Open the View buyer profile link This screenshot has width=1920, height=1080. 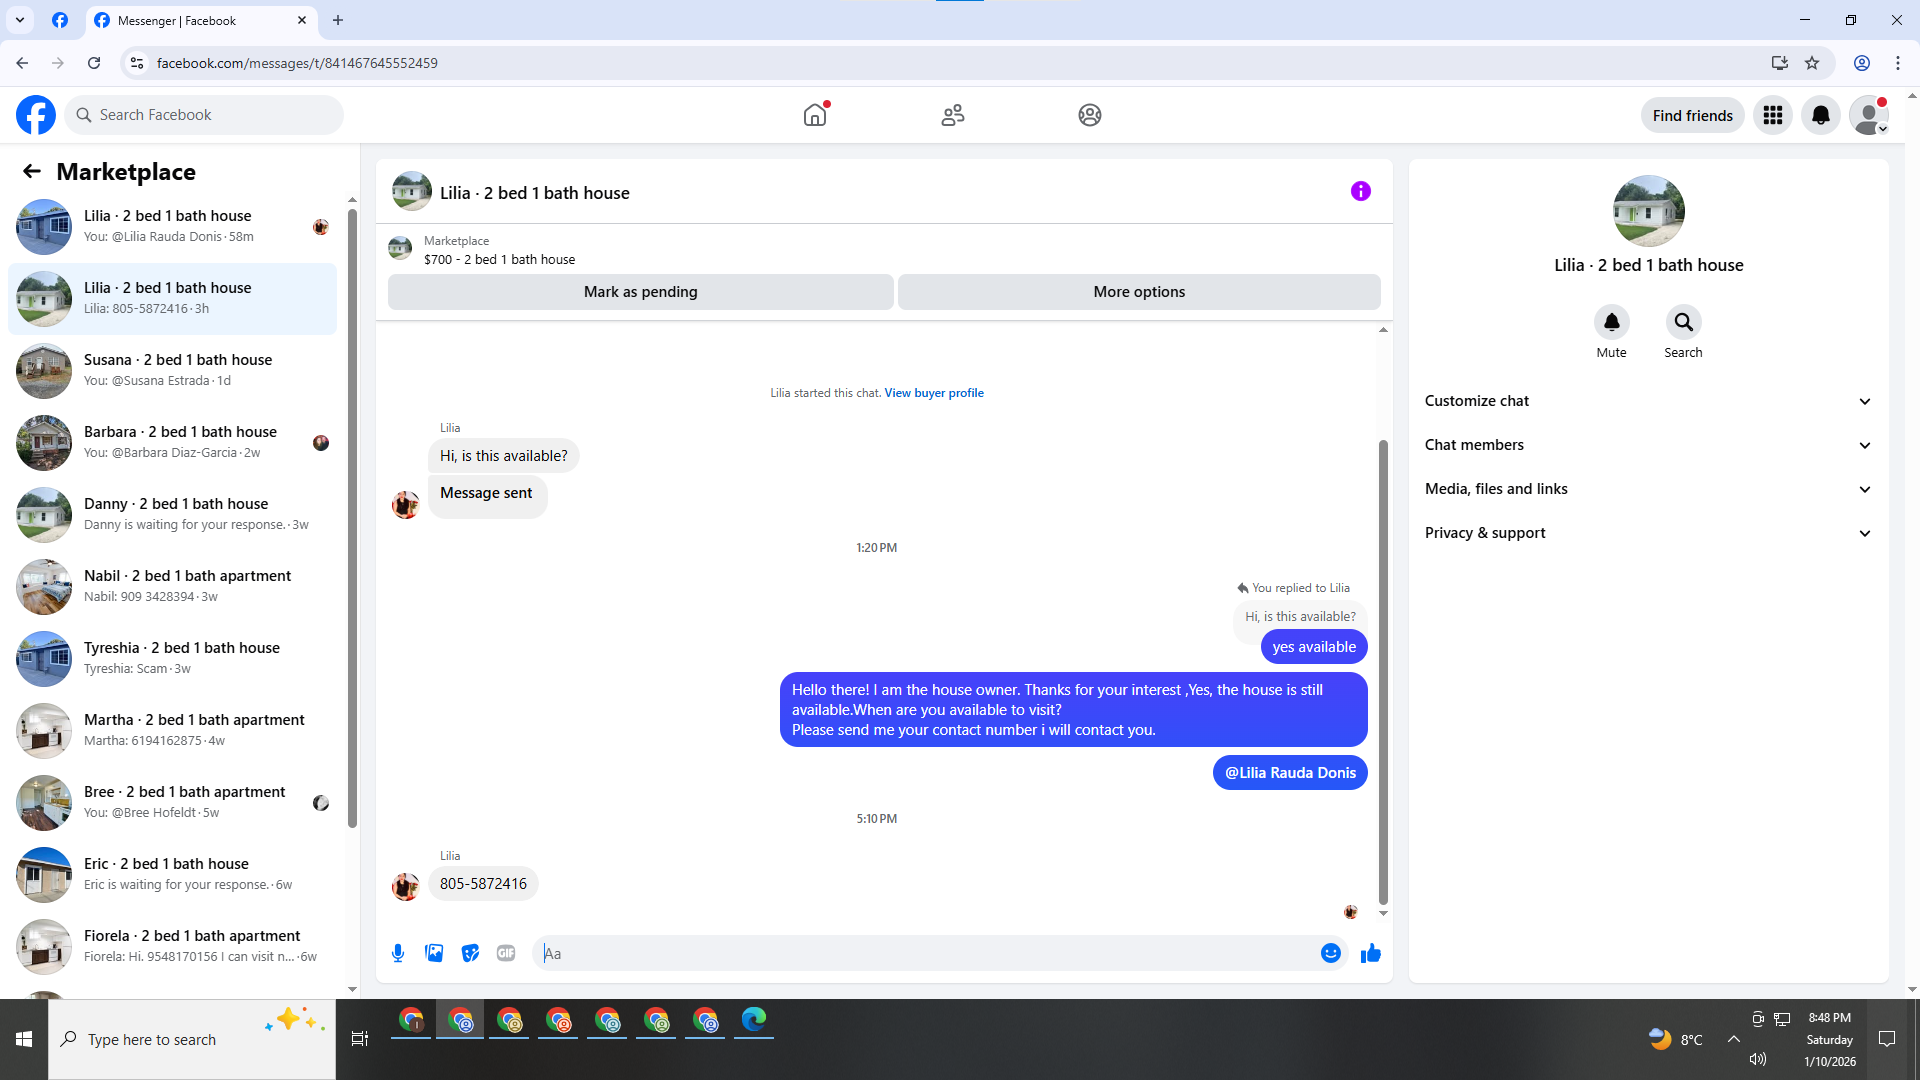tap(933, 393)
